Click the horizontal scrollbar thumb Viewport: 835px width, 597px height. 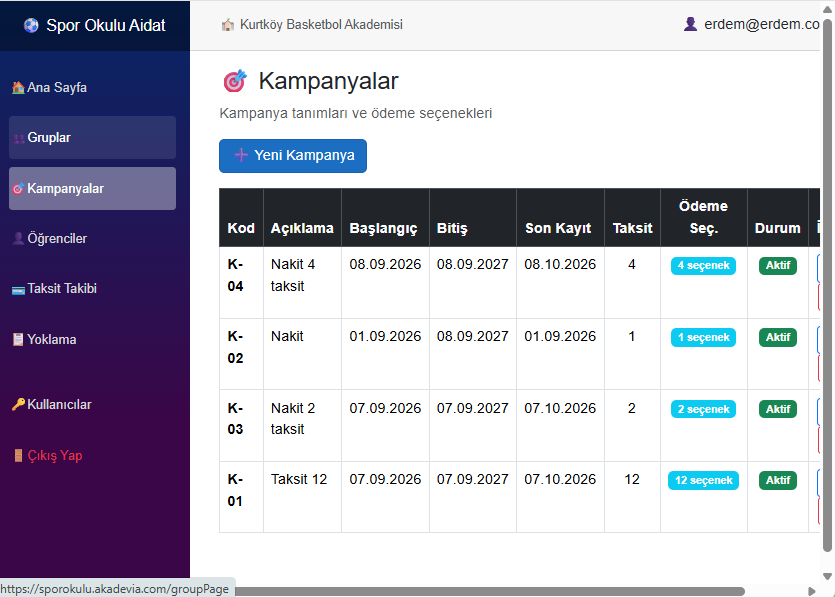pos(489,591)
